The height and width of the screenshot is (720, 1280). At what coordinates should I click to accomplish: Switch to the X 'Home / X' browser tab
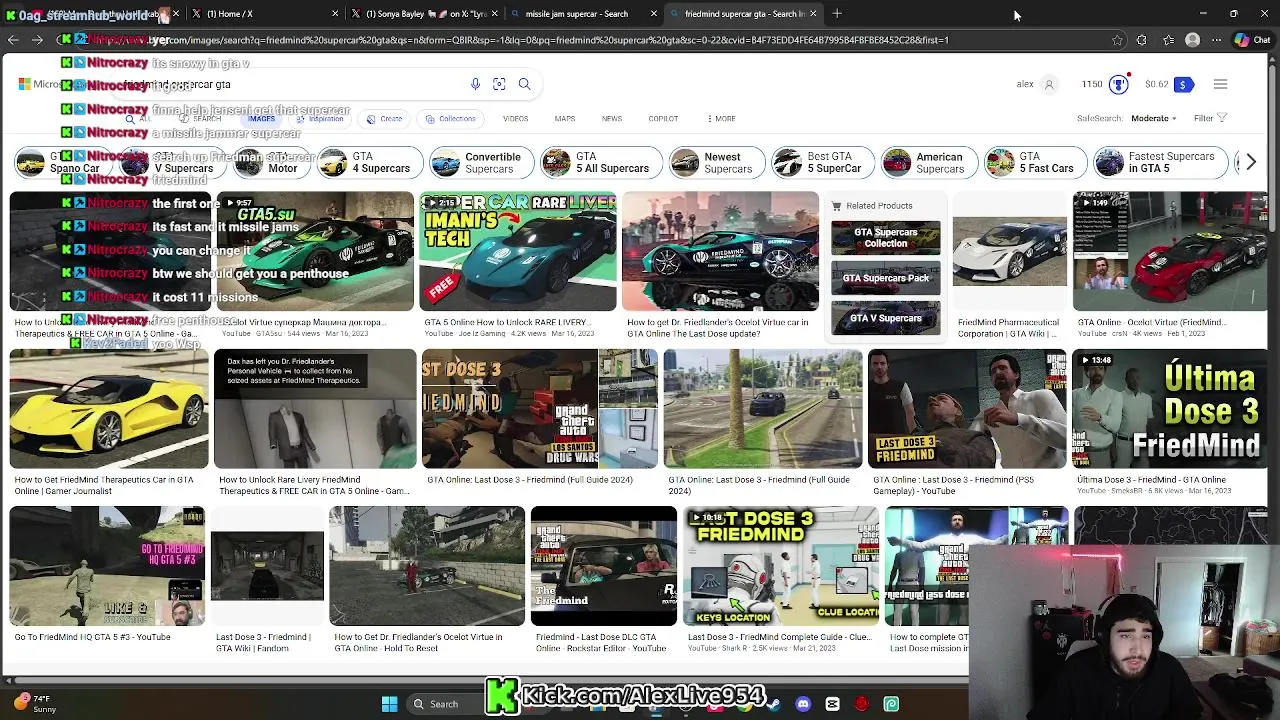click(x=266, y=14)
